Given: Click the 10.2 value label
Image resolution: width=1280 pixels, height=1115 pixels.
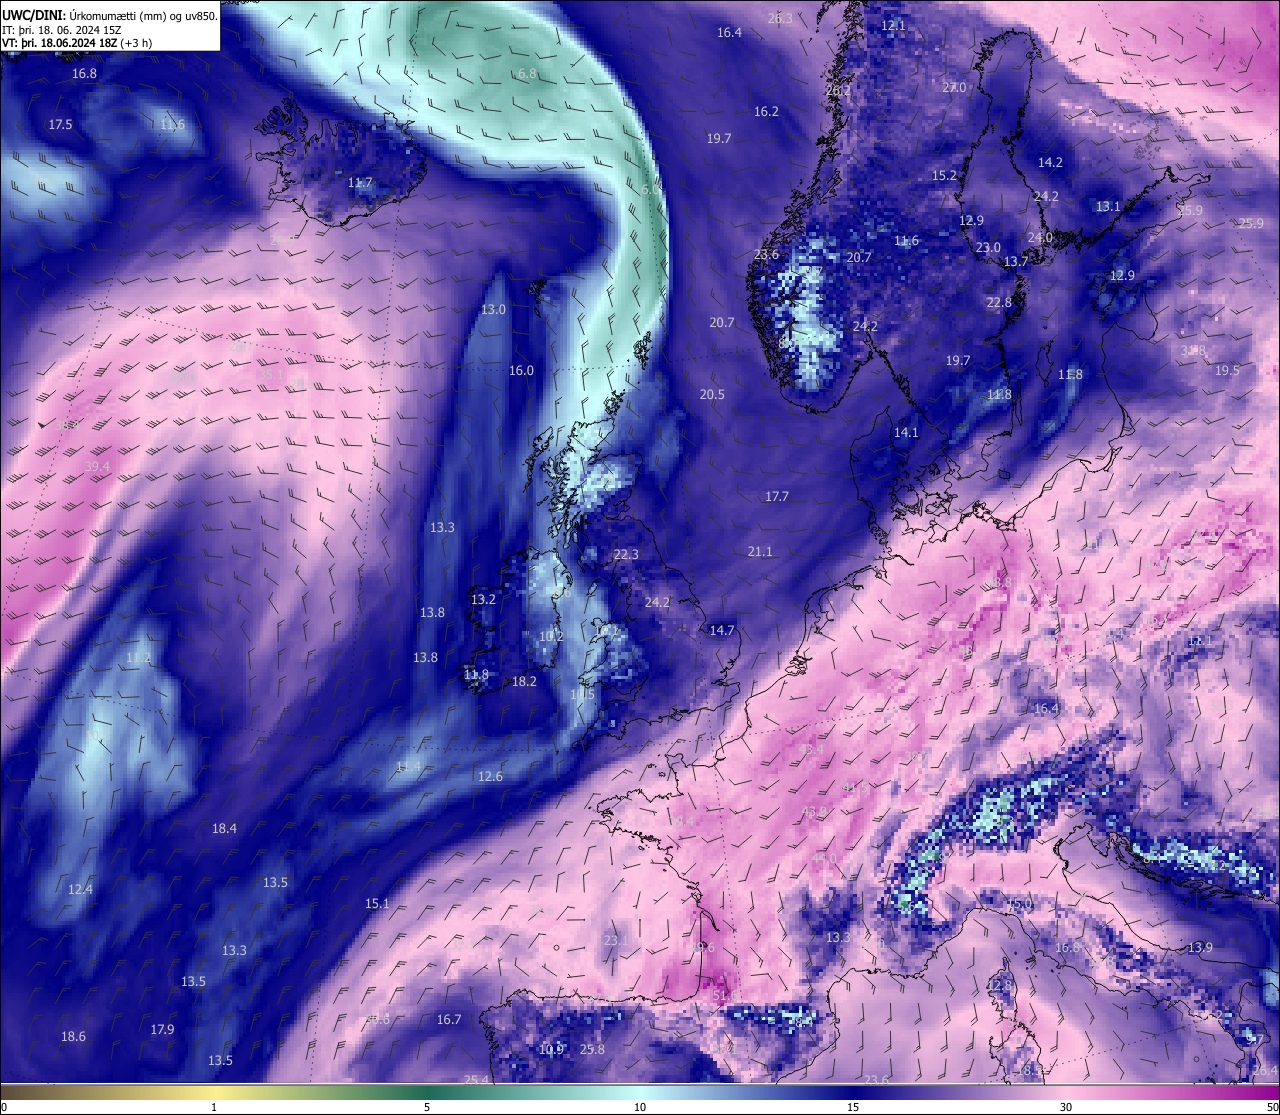Looking at the screenshot, I should pos(551,637).
